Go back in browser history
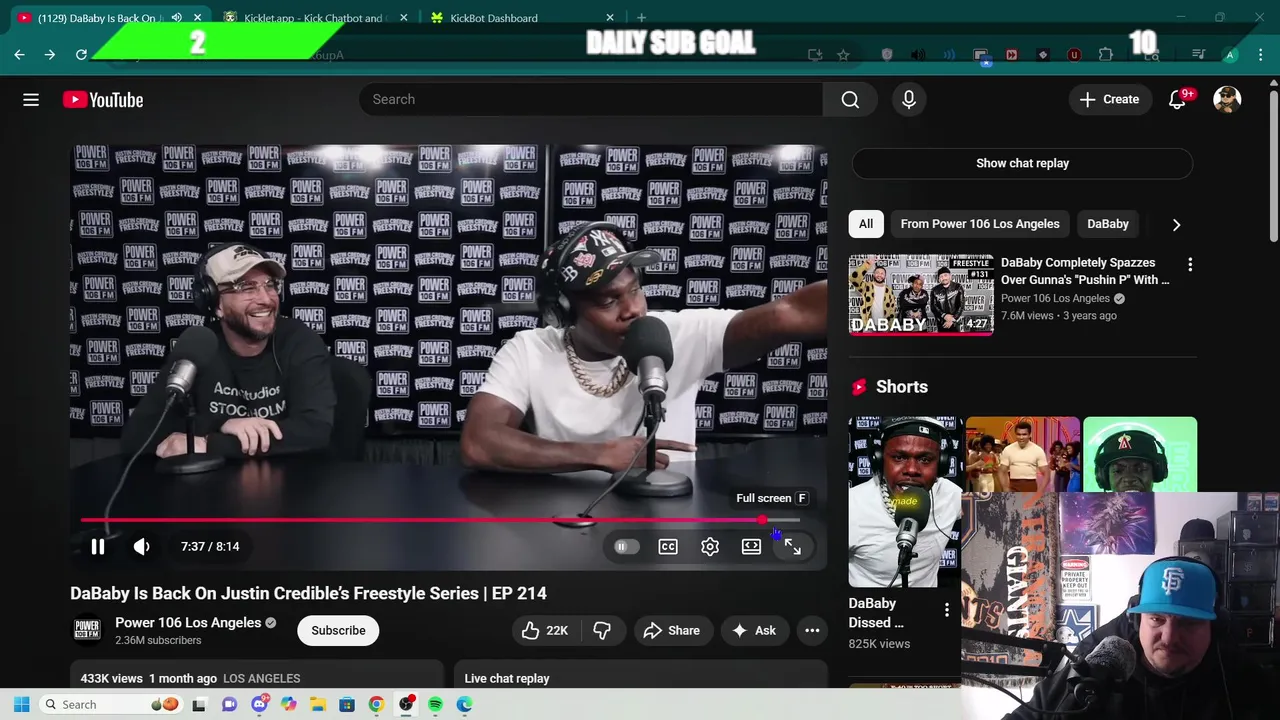Viewport: 1280px width, 720px height. [19, 55]
